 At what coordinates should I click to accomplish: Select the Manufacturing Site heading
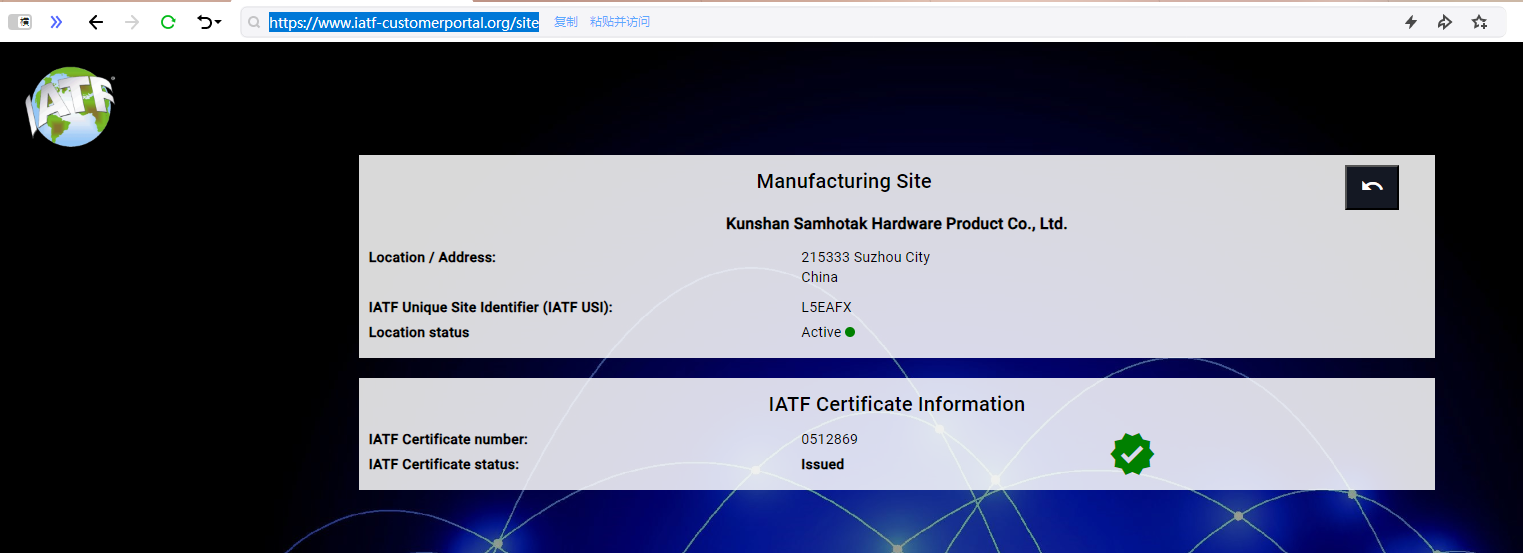tap(844, 181)
